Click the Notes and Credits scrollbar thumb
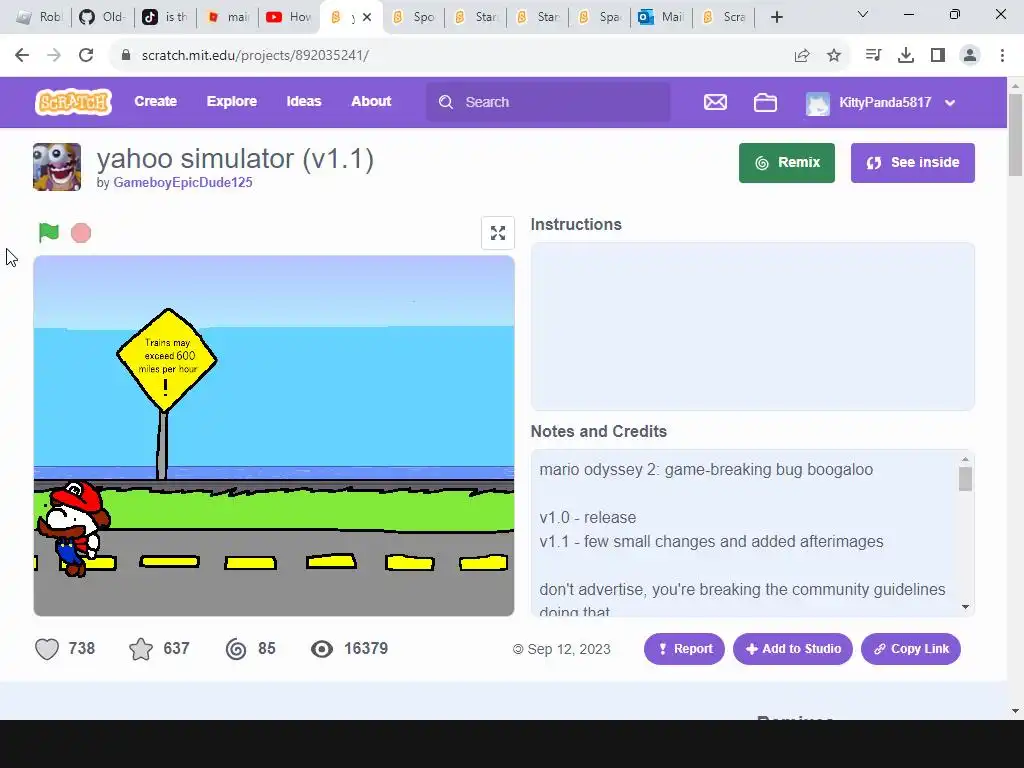1024x768 pixels. (x=965, y=479)
